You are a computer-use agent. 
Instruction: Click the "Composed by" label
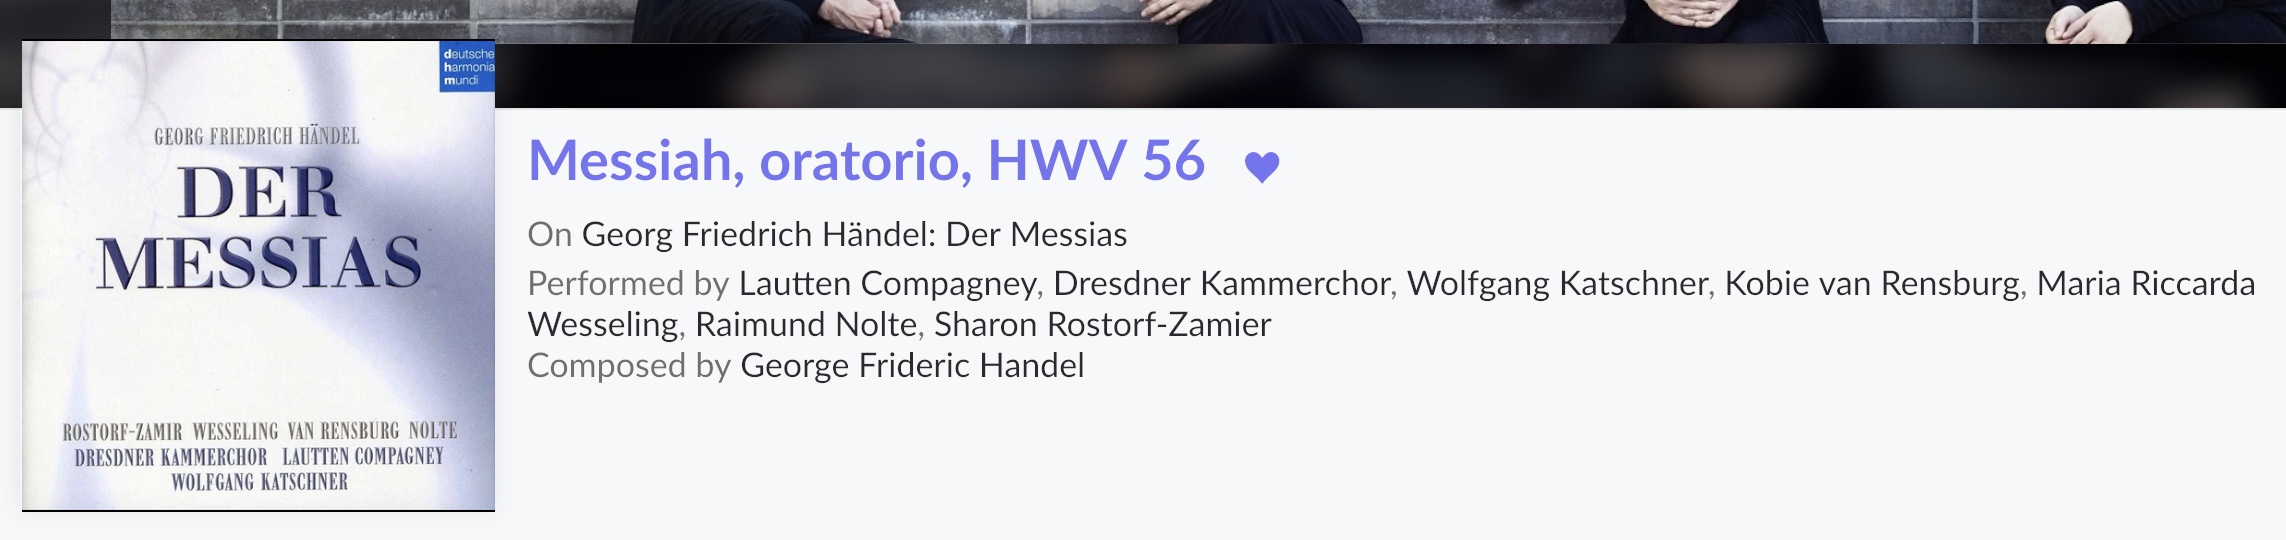click(629, 366)
